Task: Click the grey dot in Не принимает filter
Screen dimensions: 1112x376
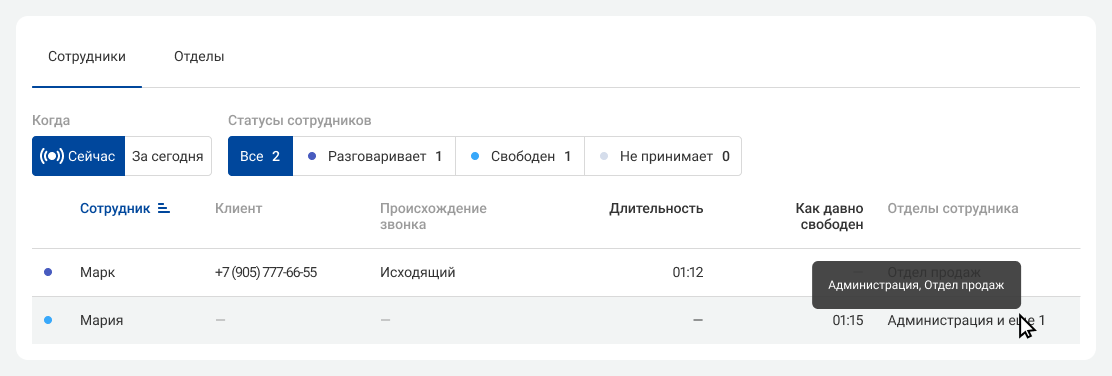Action: coord(604,156)
